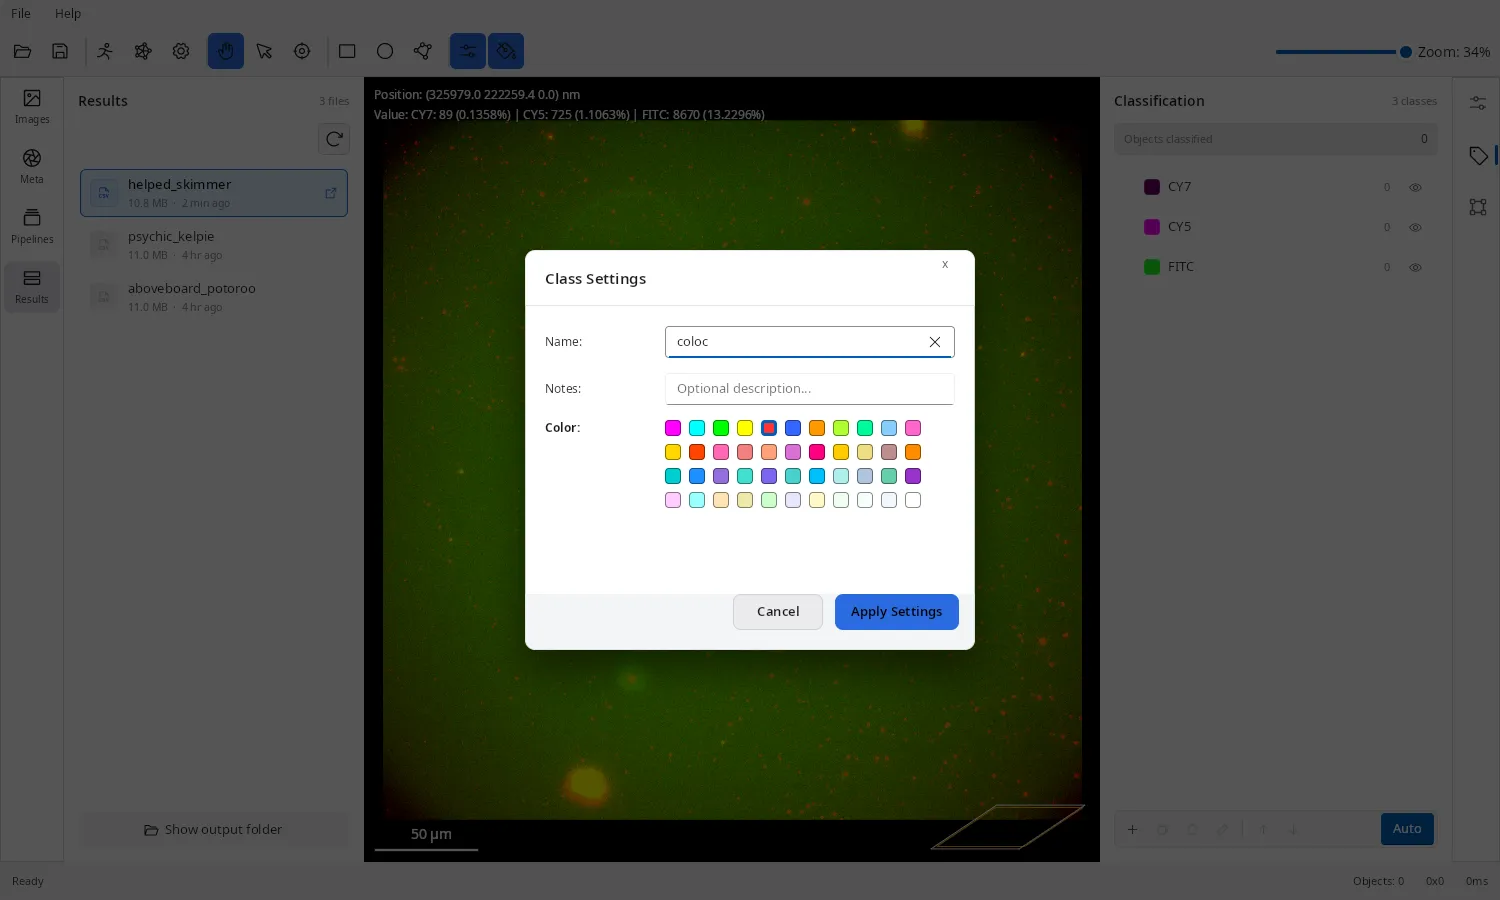Click the open folder toolbar icon
The width and height of the screenshot is (1500, 900).
tap(22, 51)
